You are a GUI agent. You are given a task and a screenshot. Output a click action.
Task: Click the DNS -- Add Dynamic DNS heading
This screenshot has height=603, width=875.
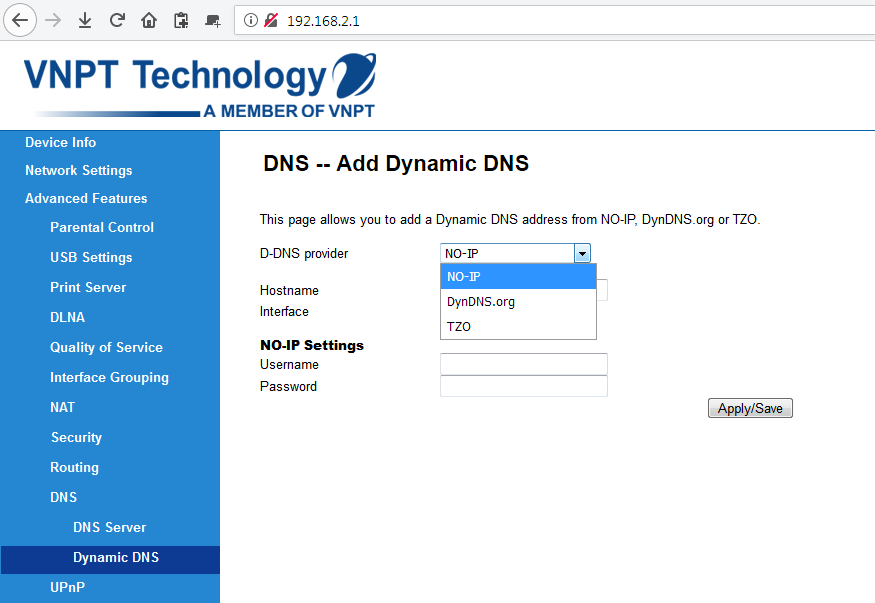click(396, 163)
